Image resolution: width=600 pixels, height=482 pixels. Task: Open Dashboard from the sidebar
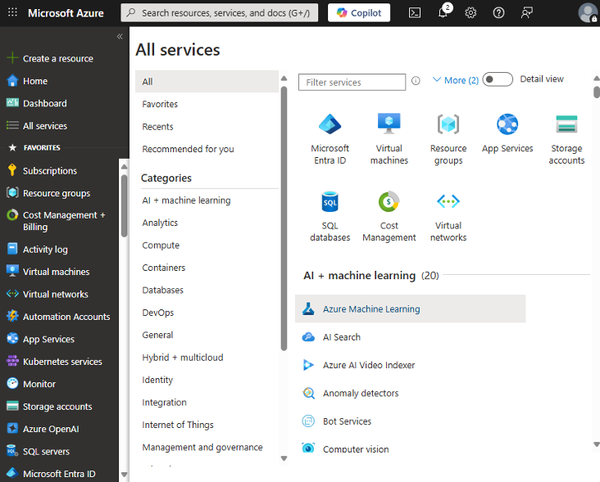click(44, 103)
